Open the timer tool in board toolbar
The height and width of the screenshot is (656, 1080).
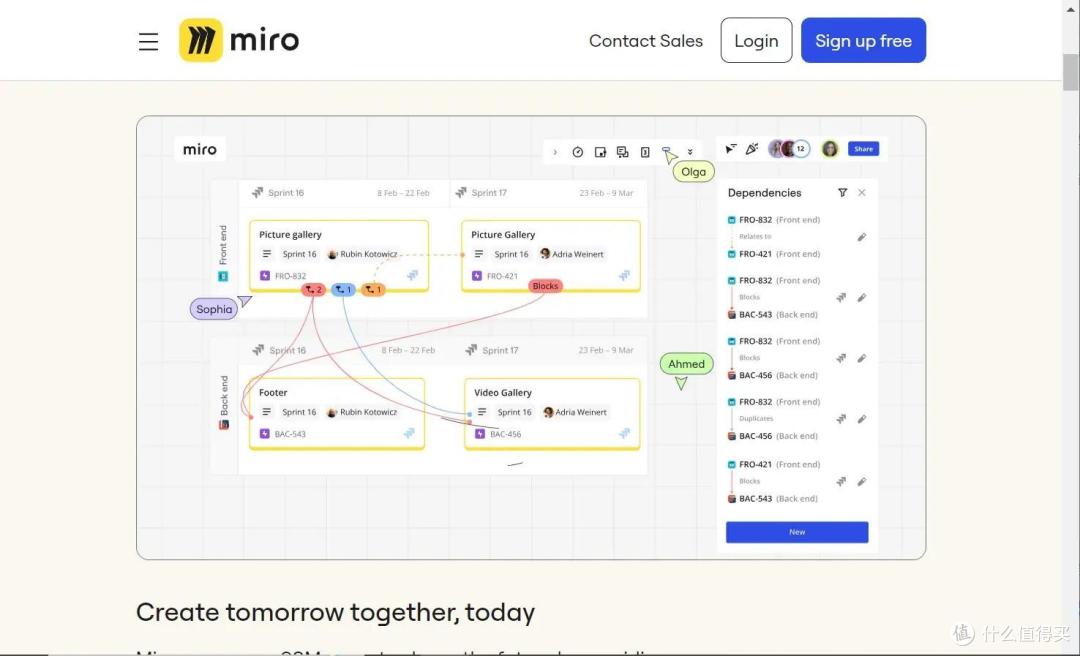tap(578, 152)
